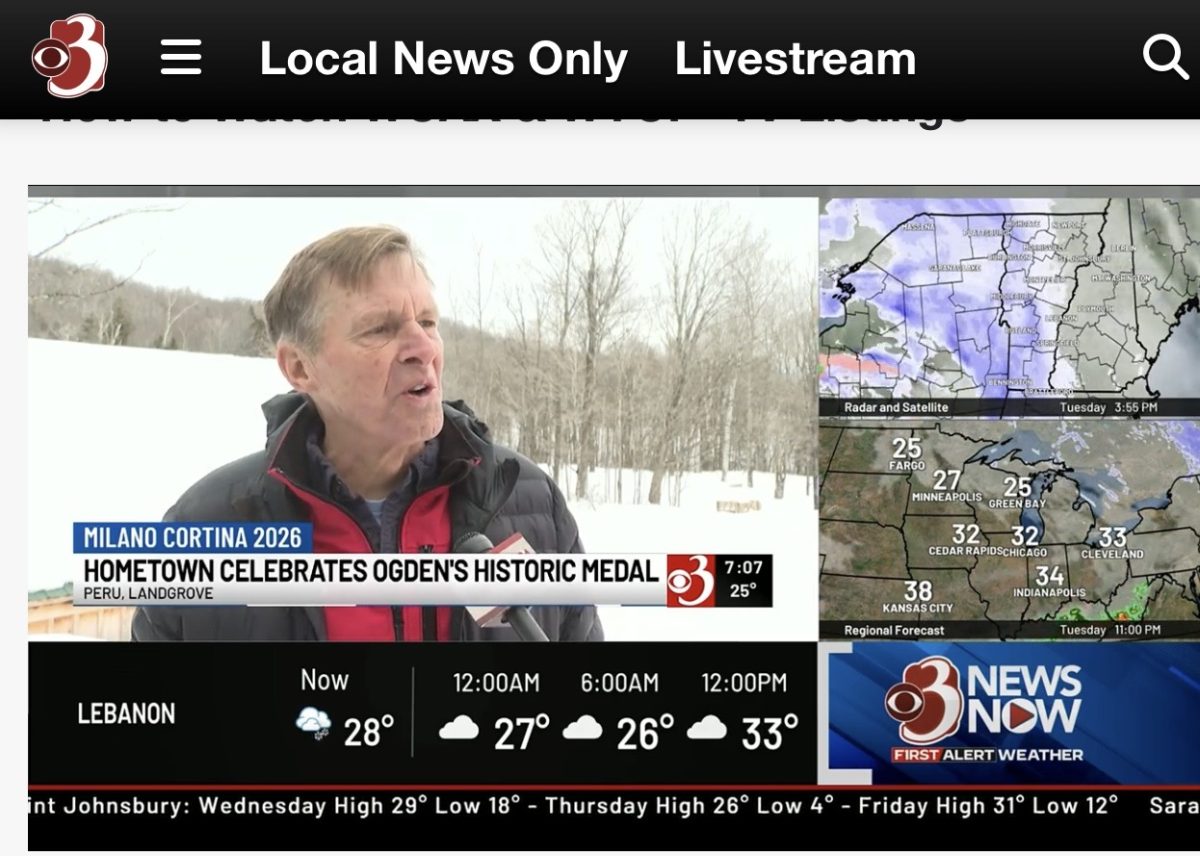Image resolution: width=1200 pixels, height=856 pixels.
Task: Click the First Alert Weather badge
Action: point(988,754)
